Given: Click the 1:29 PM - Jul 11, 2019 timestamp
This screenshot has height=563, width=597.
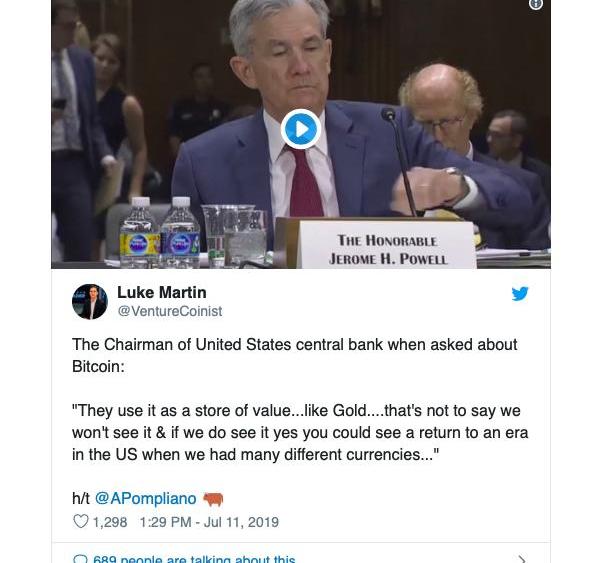Looking at the screenshot, I should 209,522.
